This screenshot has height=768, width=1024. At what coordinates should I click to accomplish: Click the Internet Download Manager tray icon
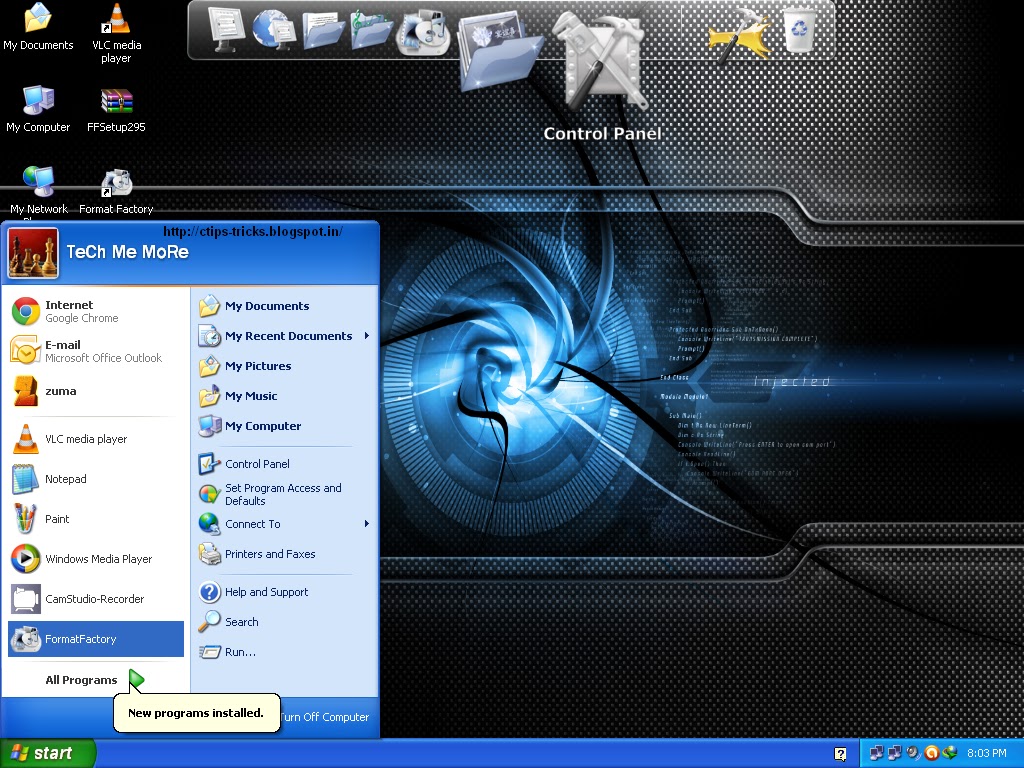[x=950, y=753]
